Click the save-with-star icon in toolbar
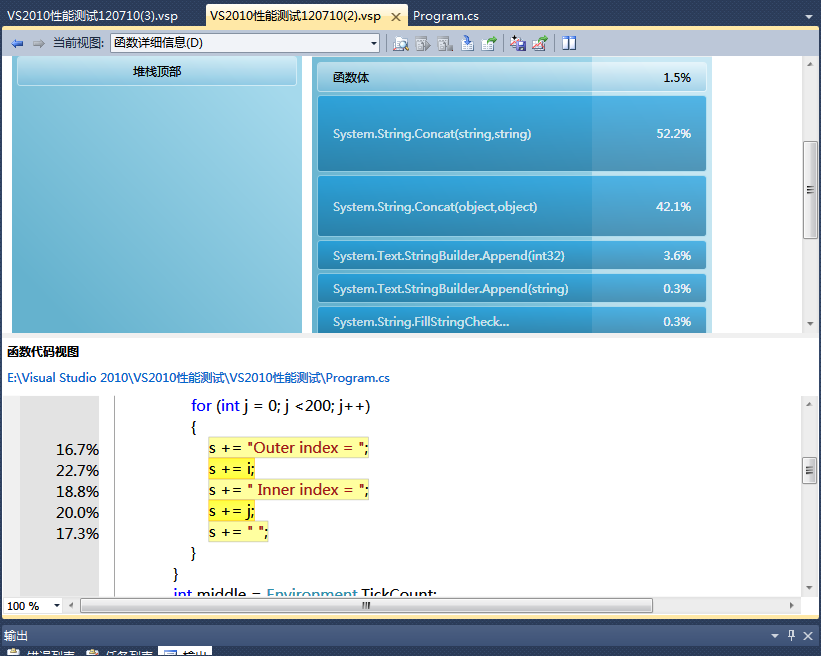Viewport: 821px width, 656px height. [x=518, y=43]
